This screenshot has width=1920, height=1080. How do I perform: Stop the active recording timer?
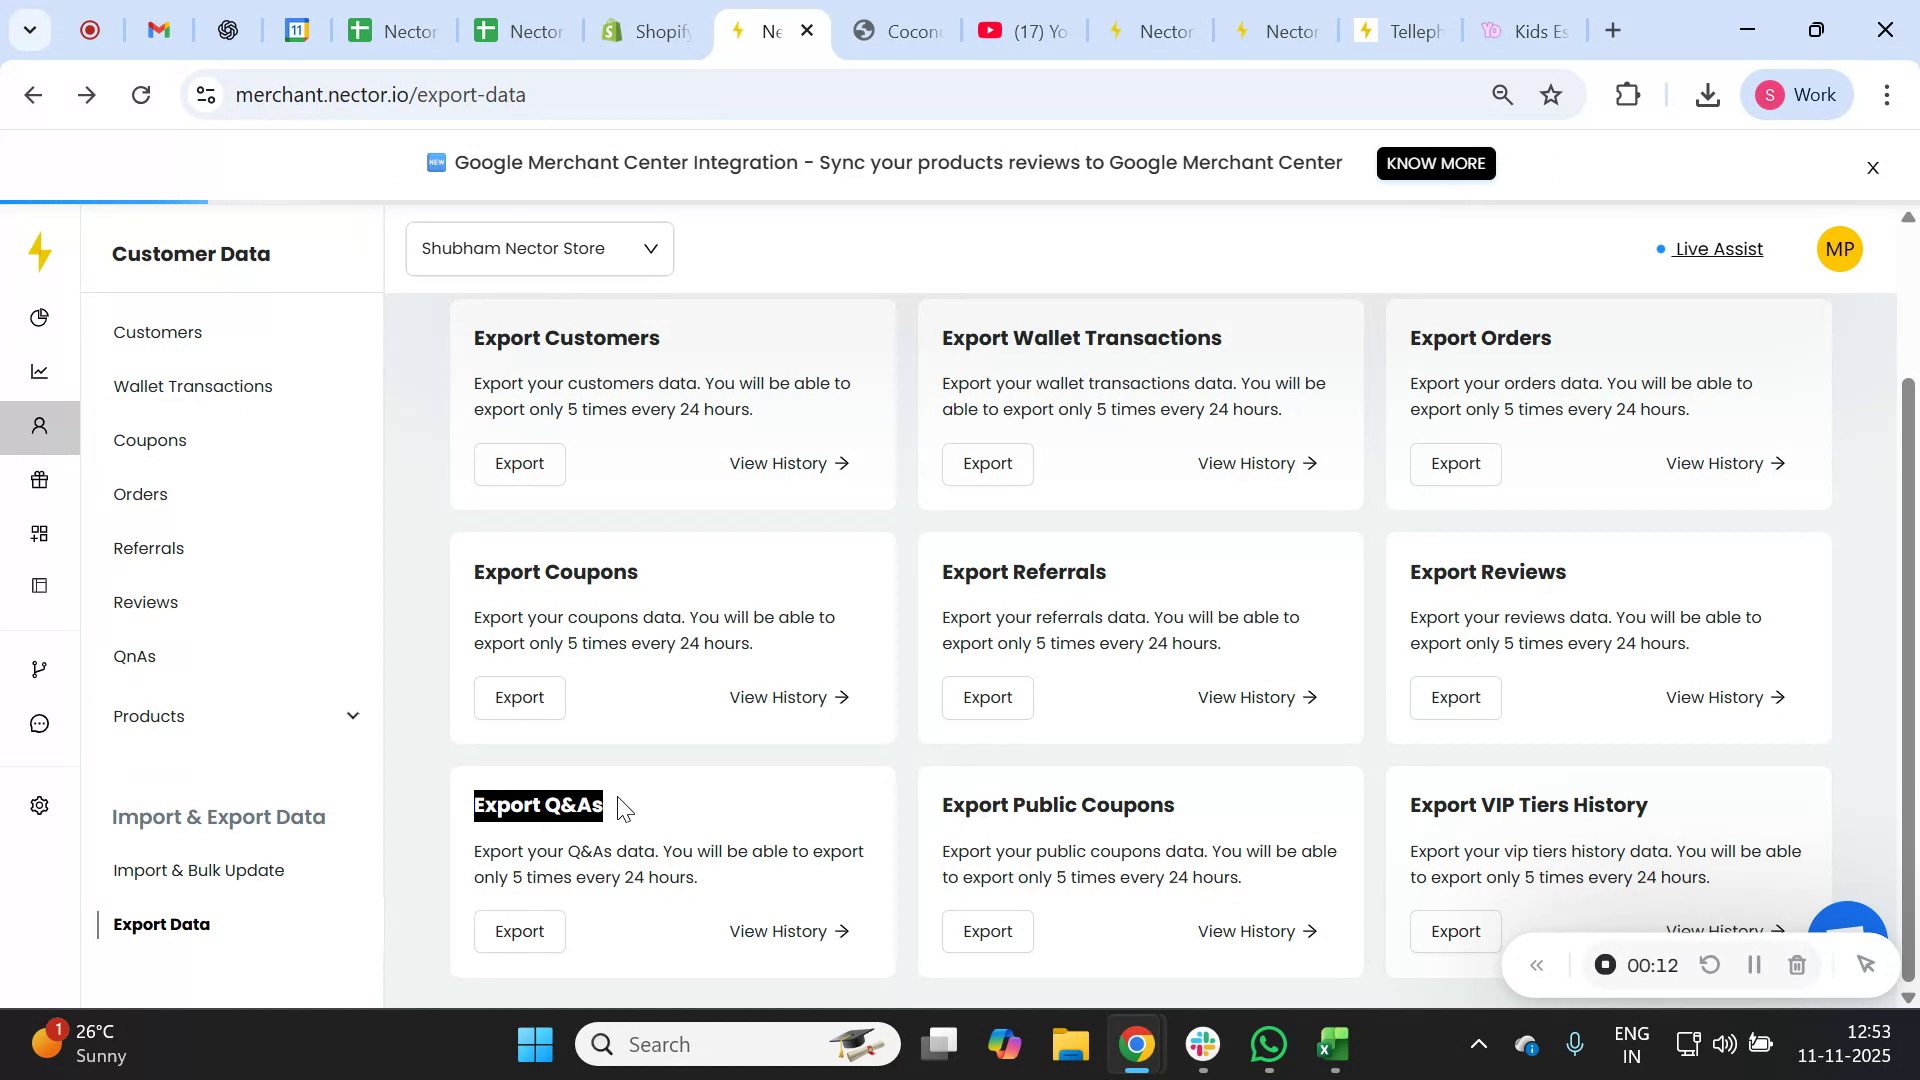1605,964
